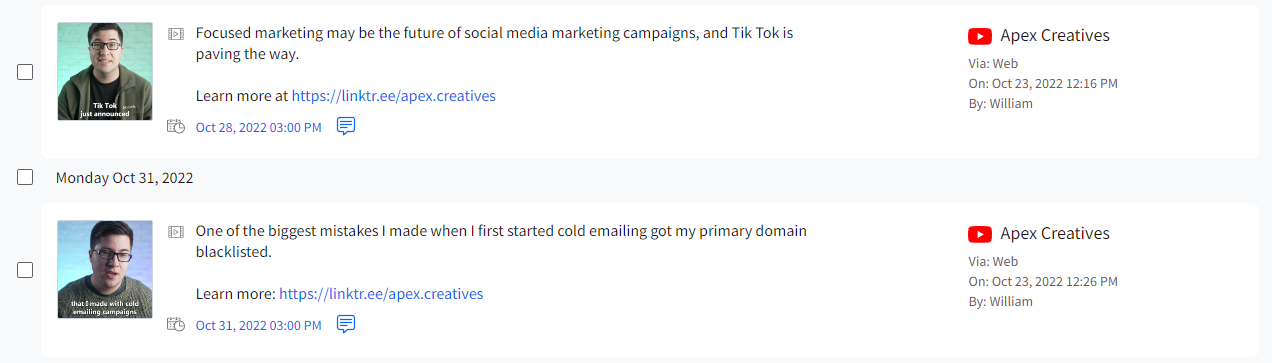Click YouTube icon of the 12:26 PM post
Viewport: 1272px width, 363px height.
(x=980, y=234)
